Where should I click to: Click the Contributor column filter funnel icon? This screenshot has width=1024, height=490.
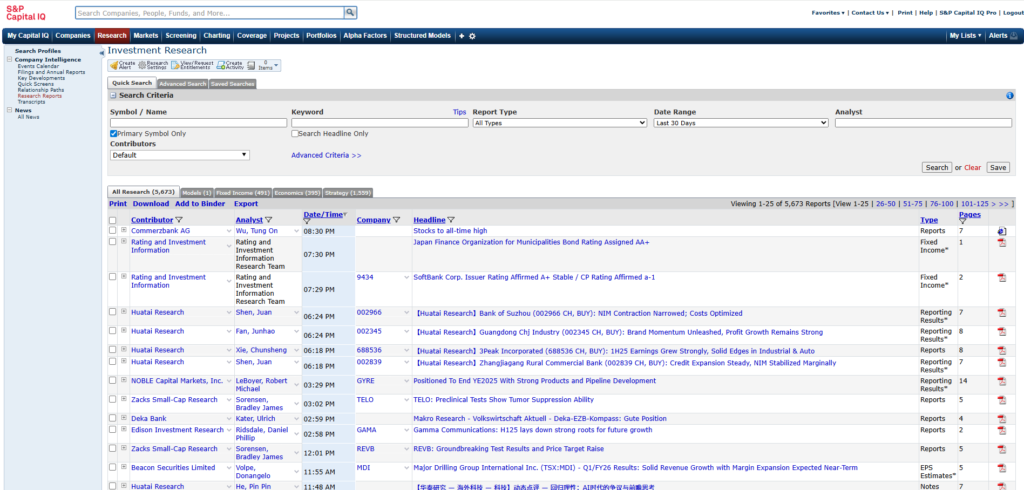pos(179,220)
